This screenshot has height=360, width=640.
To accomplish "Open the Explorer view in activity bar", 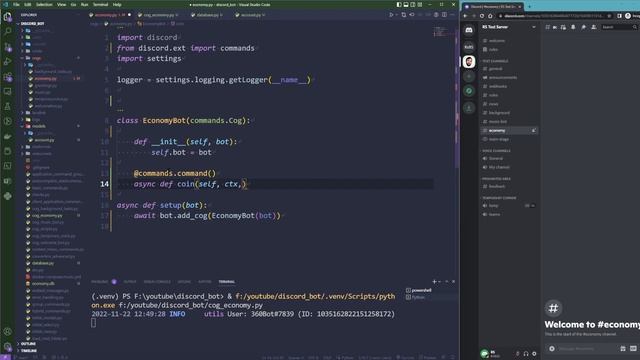I will pyautogui.click(x=7, y=17).
